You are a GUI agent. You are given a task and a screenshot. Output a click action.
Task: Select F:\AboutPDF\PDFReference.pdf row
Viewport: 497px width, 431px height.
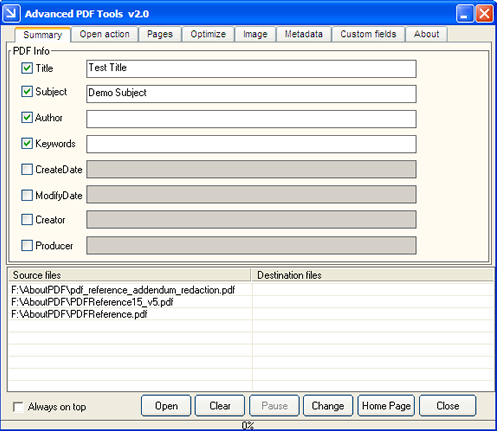[79, 314]
